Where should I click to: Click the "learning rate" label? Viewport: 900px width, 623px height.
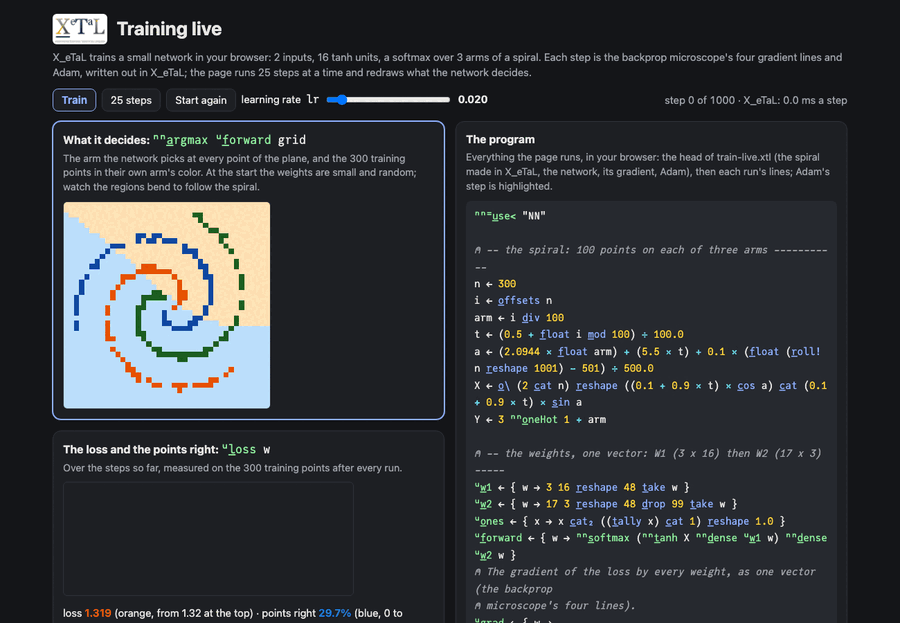point(271,99)
